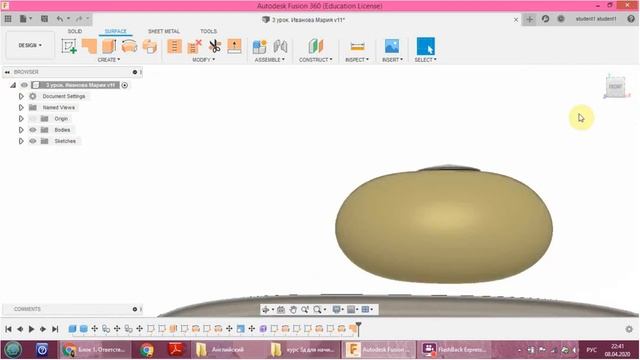Viewport: 640px width, 360px height.
Task: Click the Zoom magnifier with arrows icon
Action: point(305,310)
